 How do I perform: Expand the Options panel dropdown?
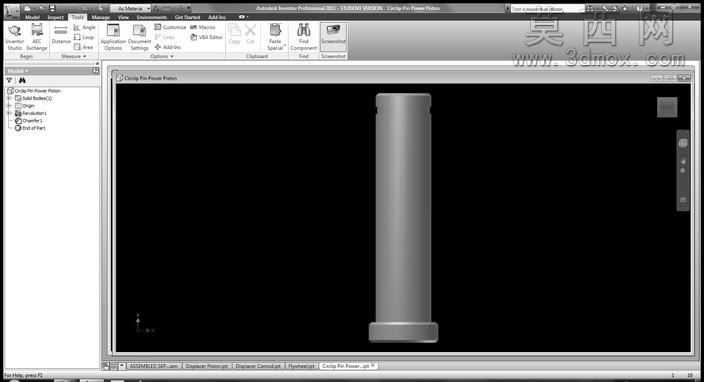[x=162, y=56]
